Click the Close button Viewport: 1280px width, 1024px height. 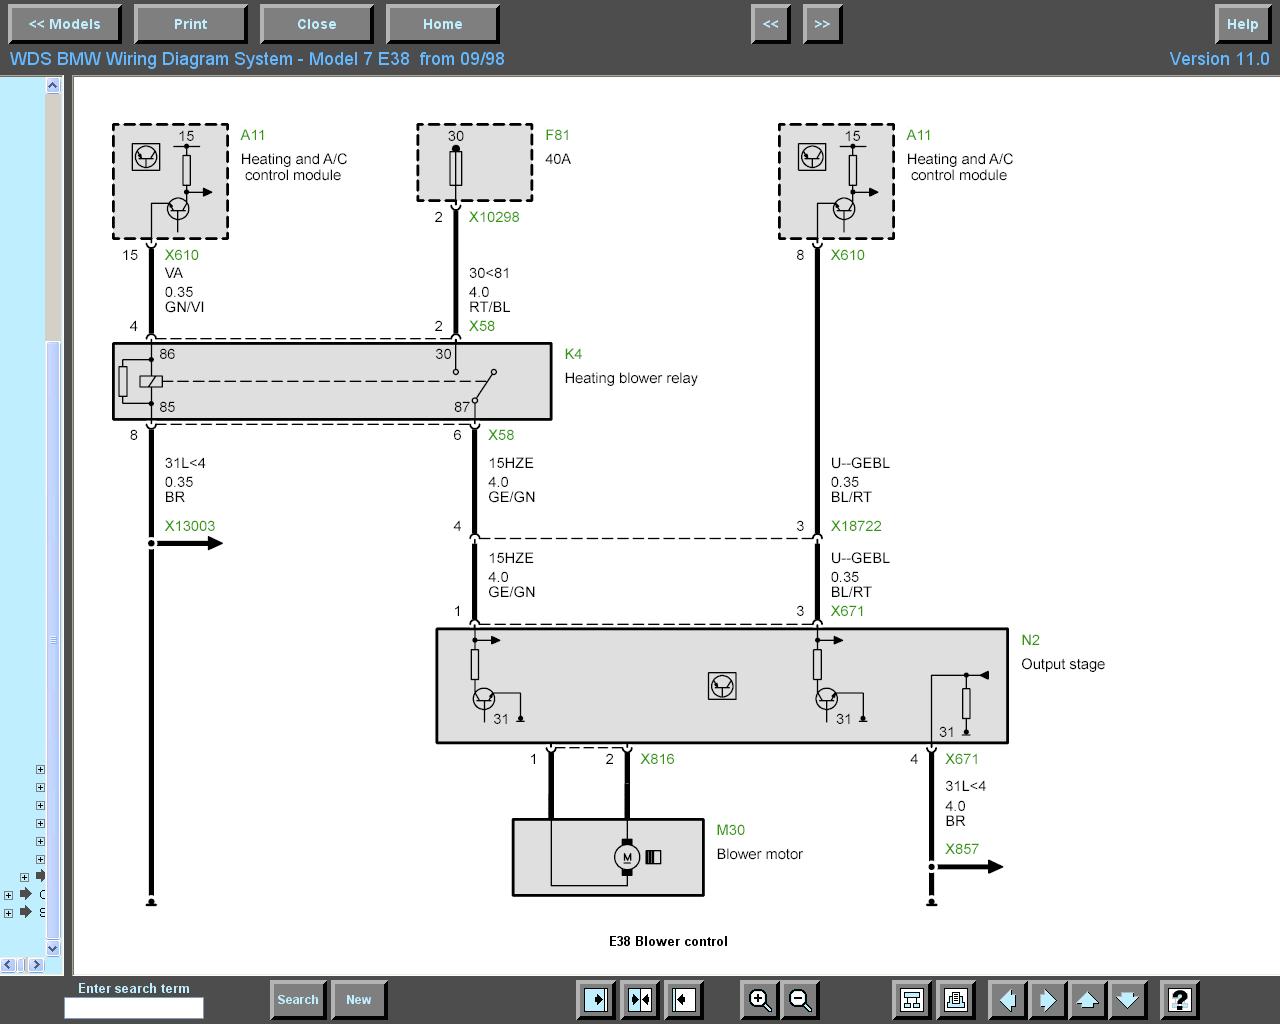coord(316,24)
